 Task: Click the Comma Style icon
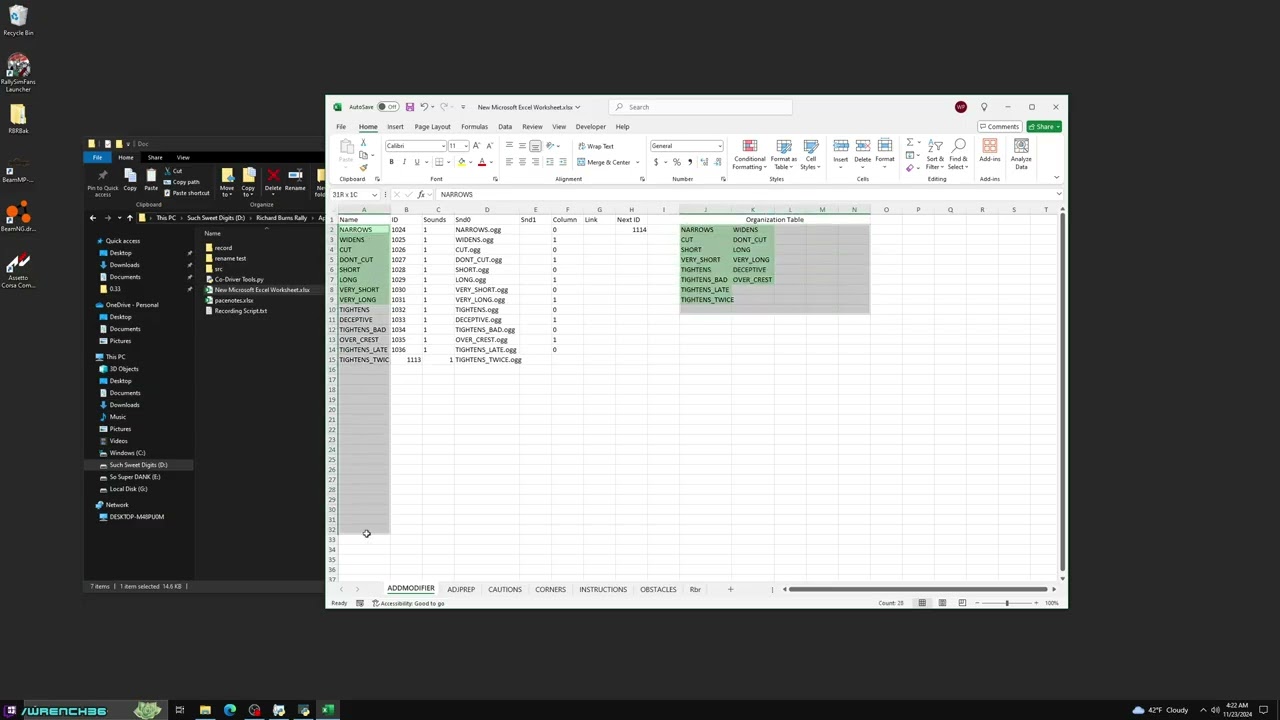click(x=689, y=162)
